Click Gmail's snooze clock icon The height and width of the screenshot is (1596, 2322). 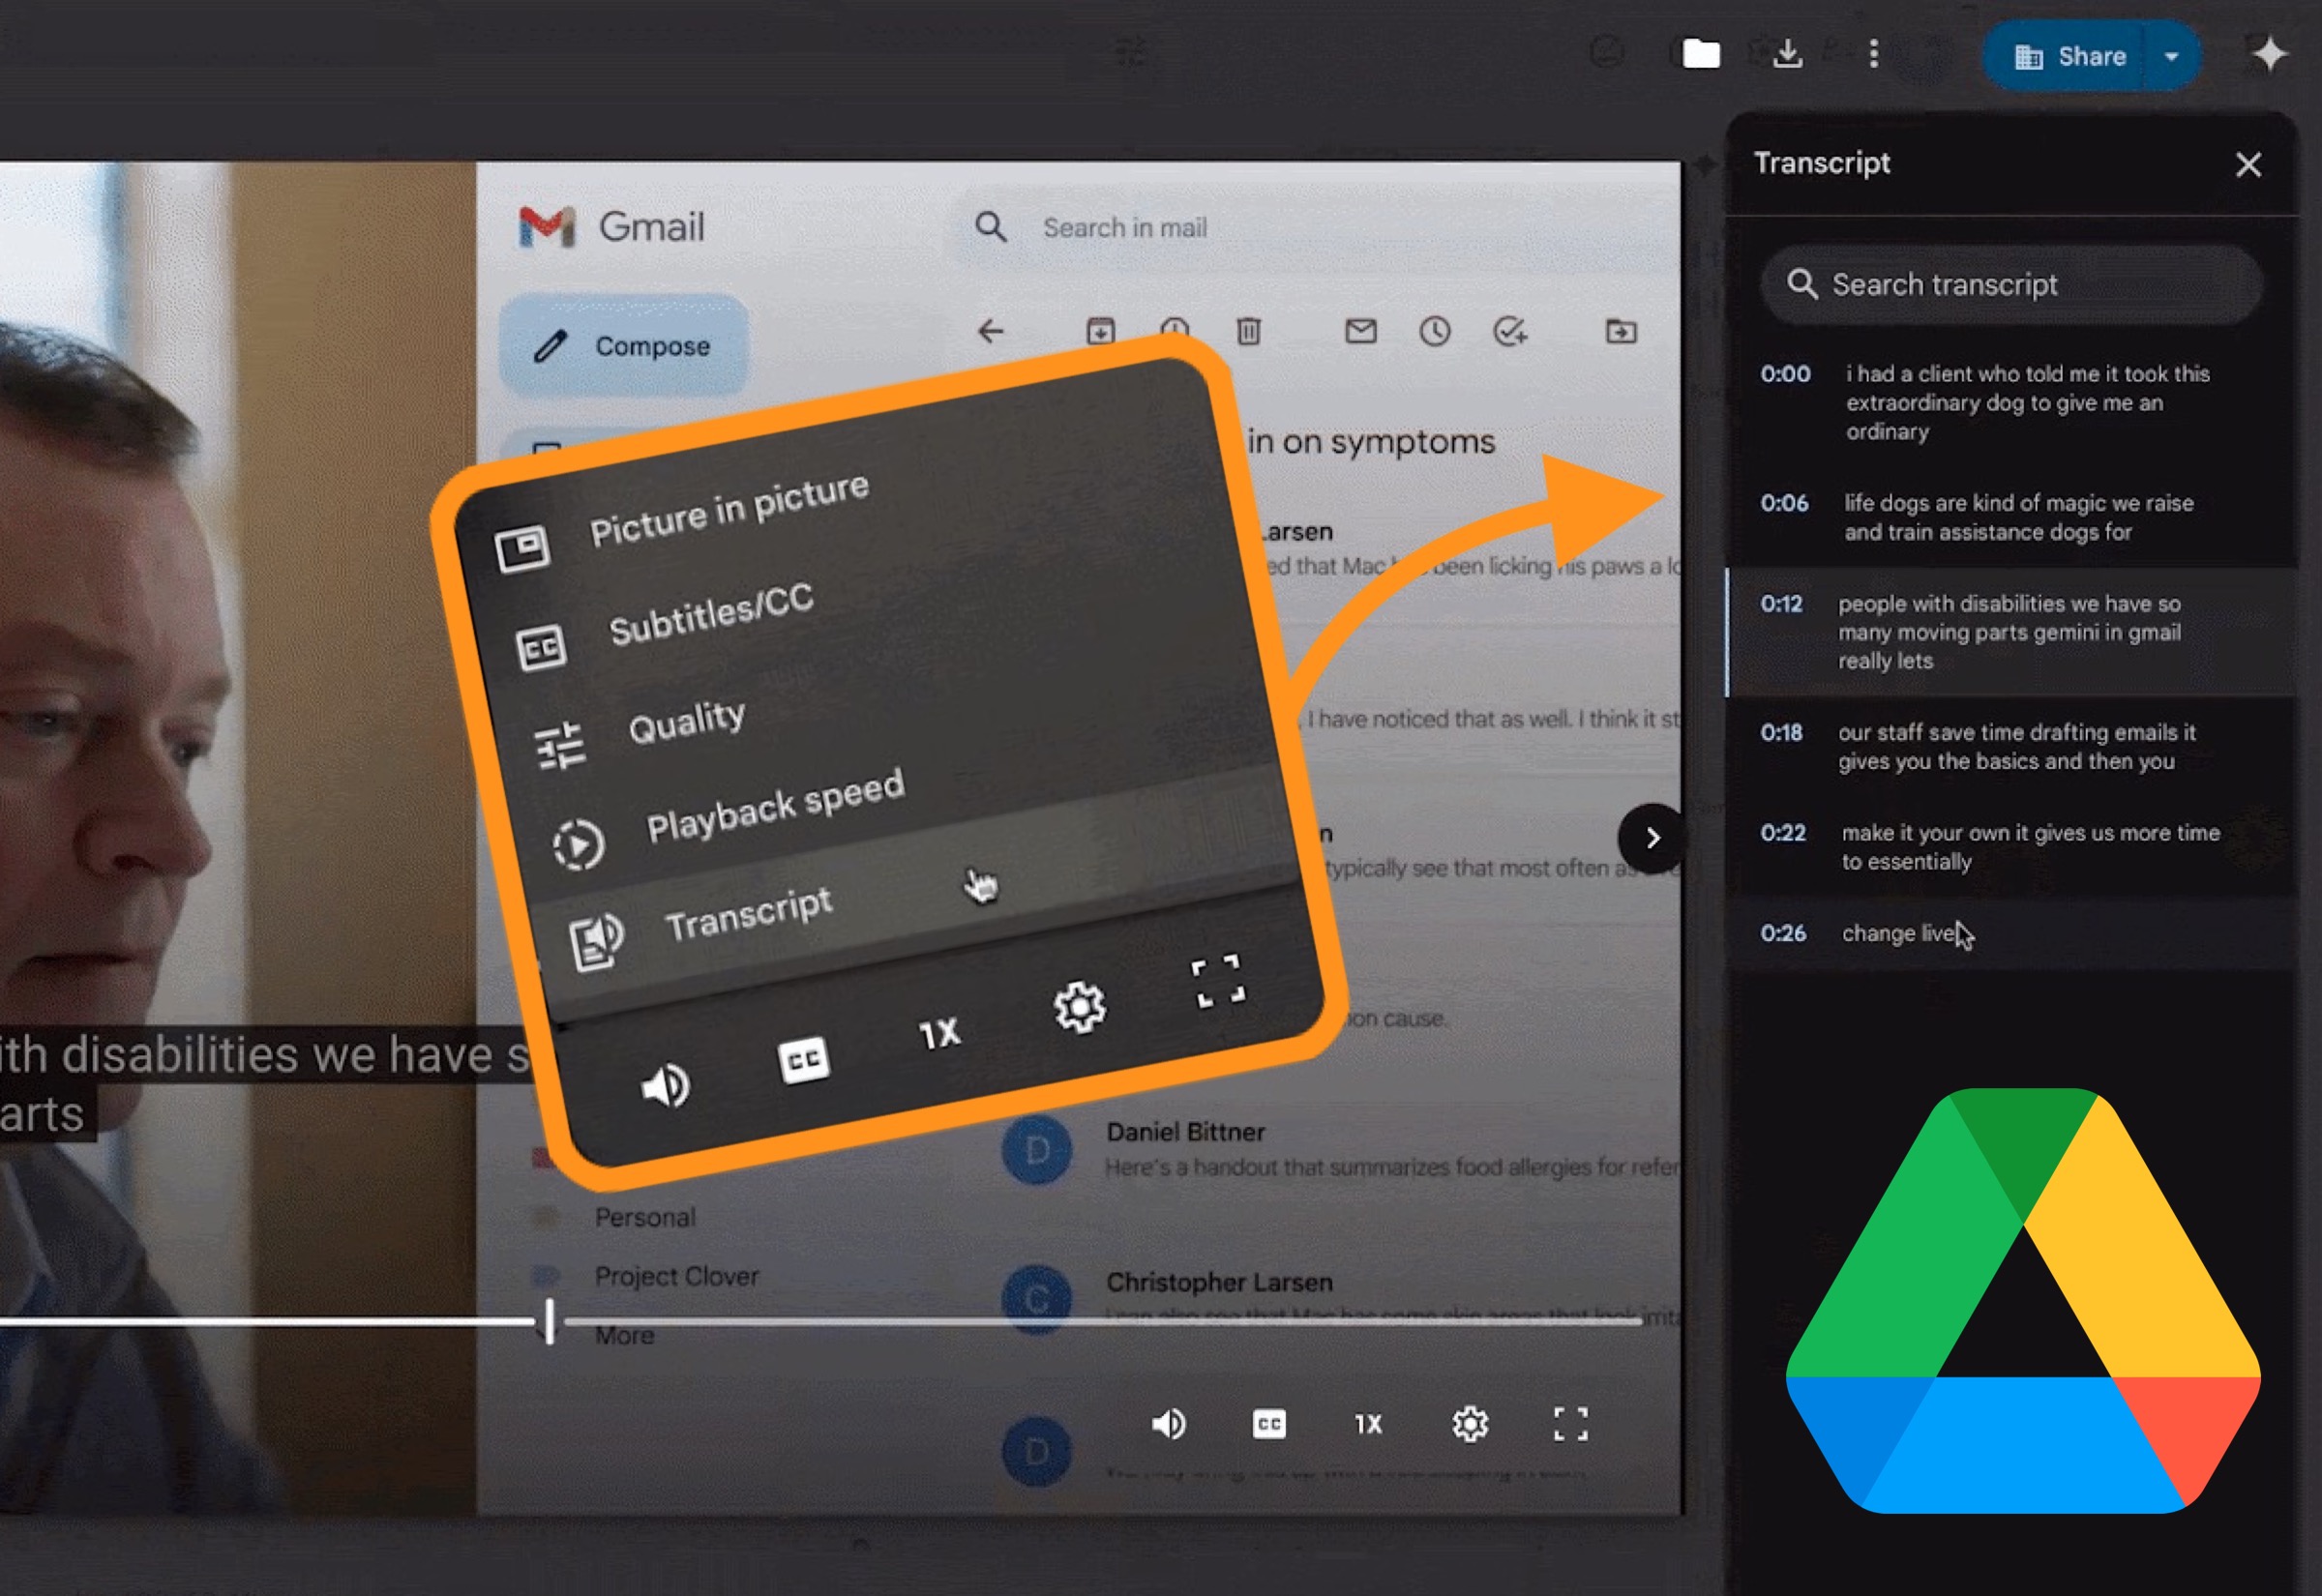coord(1437,330)
